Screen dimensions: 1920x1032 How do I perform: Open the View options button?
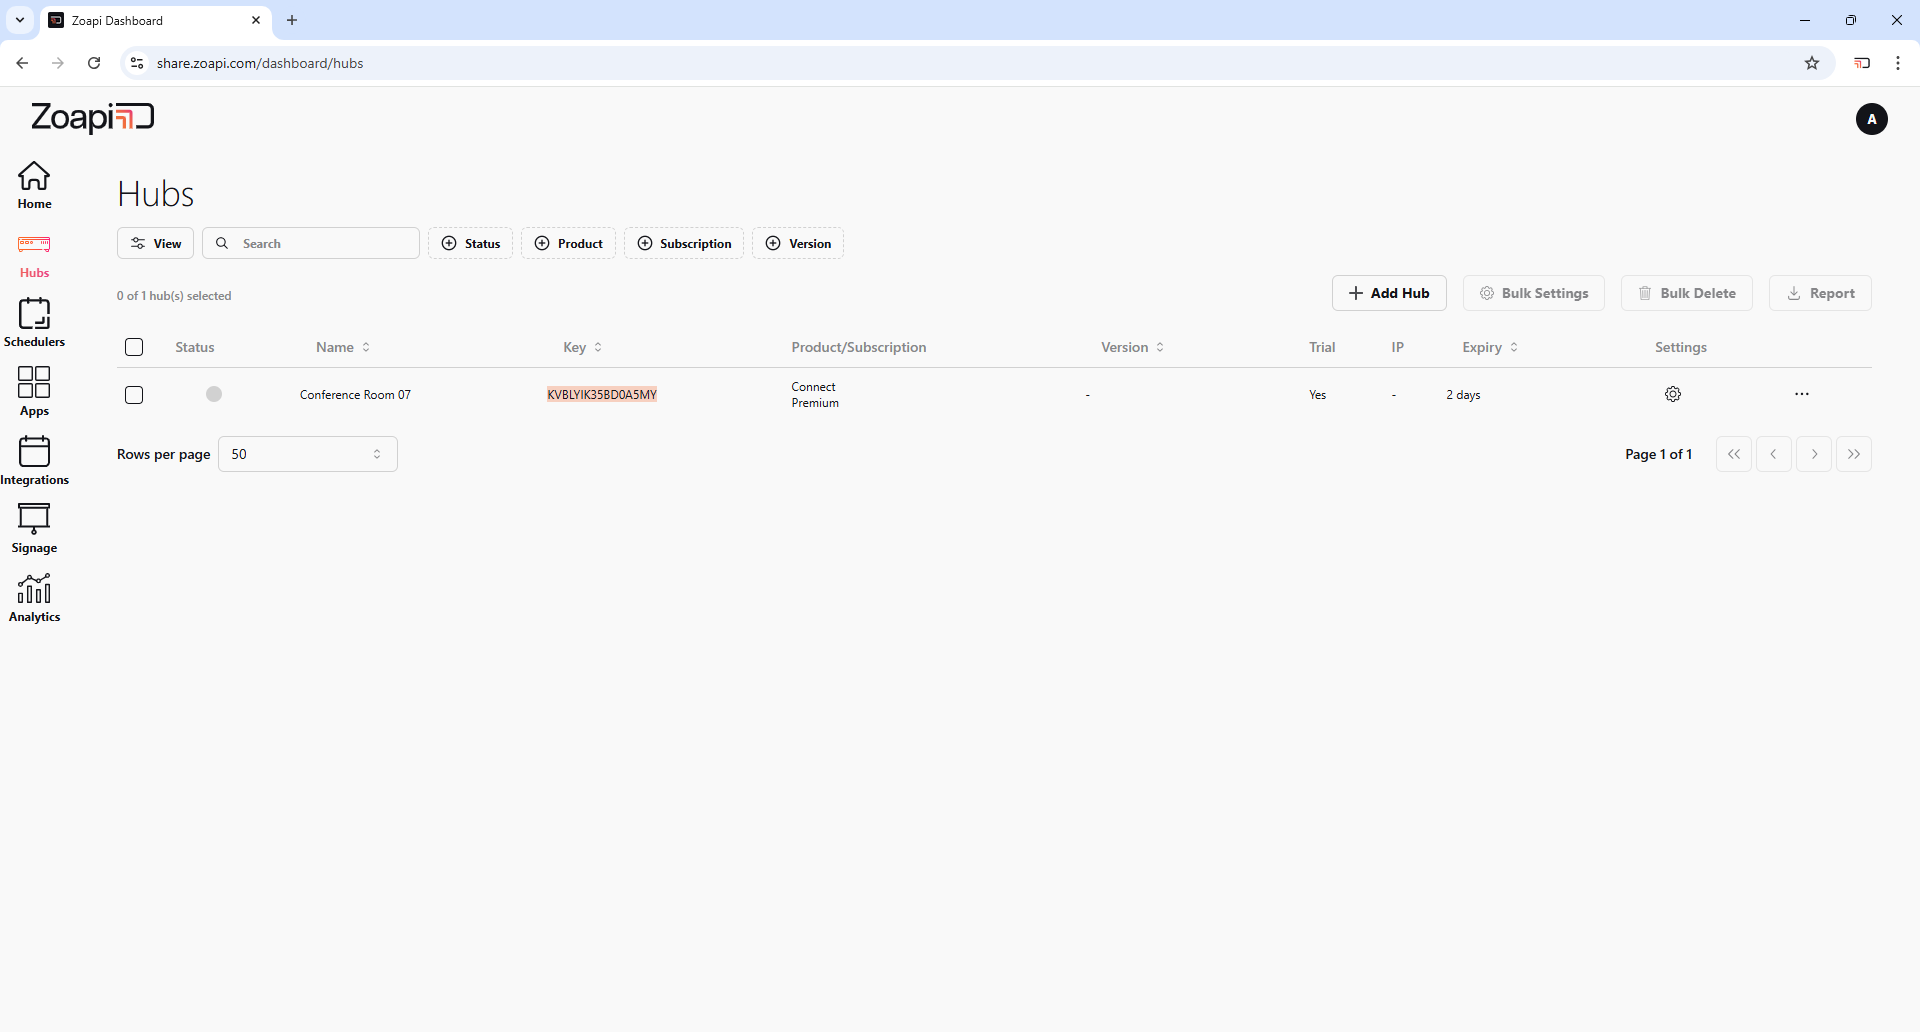click(155, 243)
